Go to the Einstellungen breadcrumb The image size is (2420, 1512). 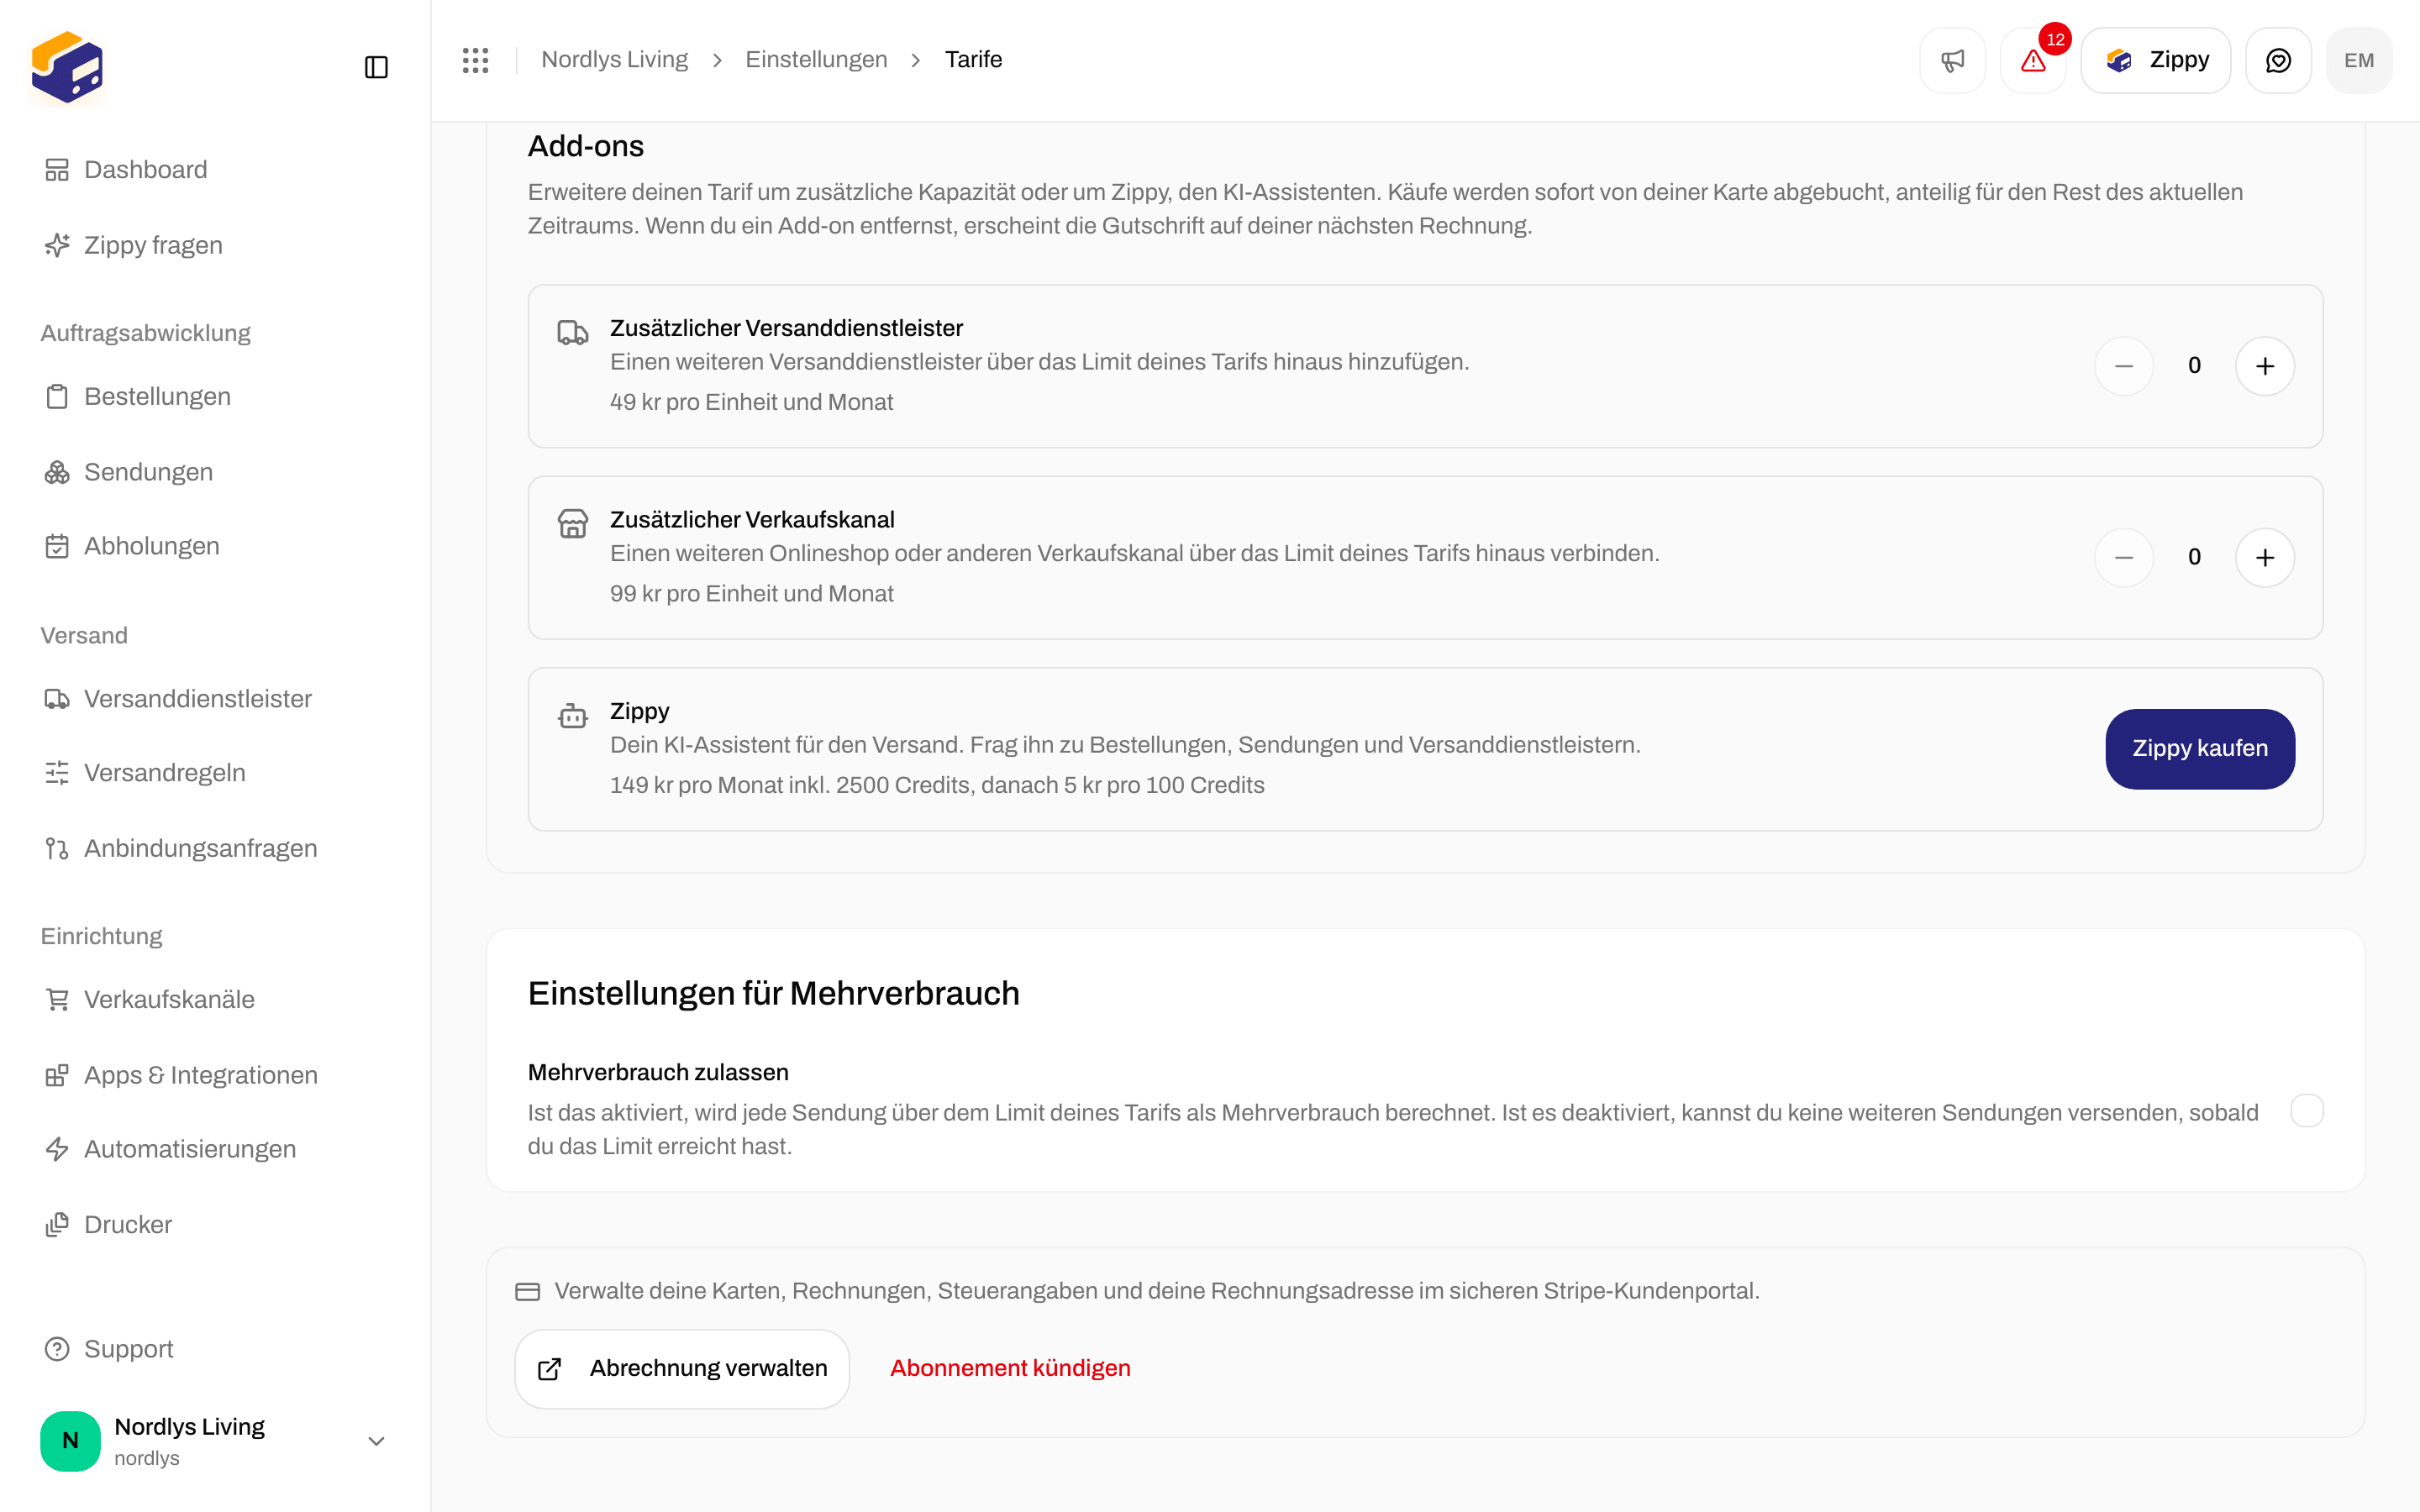click(816, 60)
